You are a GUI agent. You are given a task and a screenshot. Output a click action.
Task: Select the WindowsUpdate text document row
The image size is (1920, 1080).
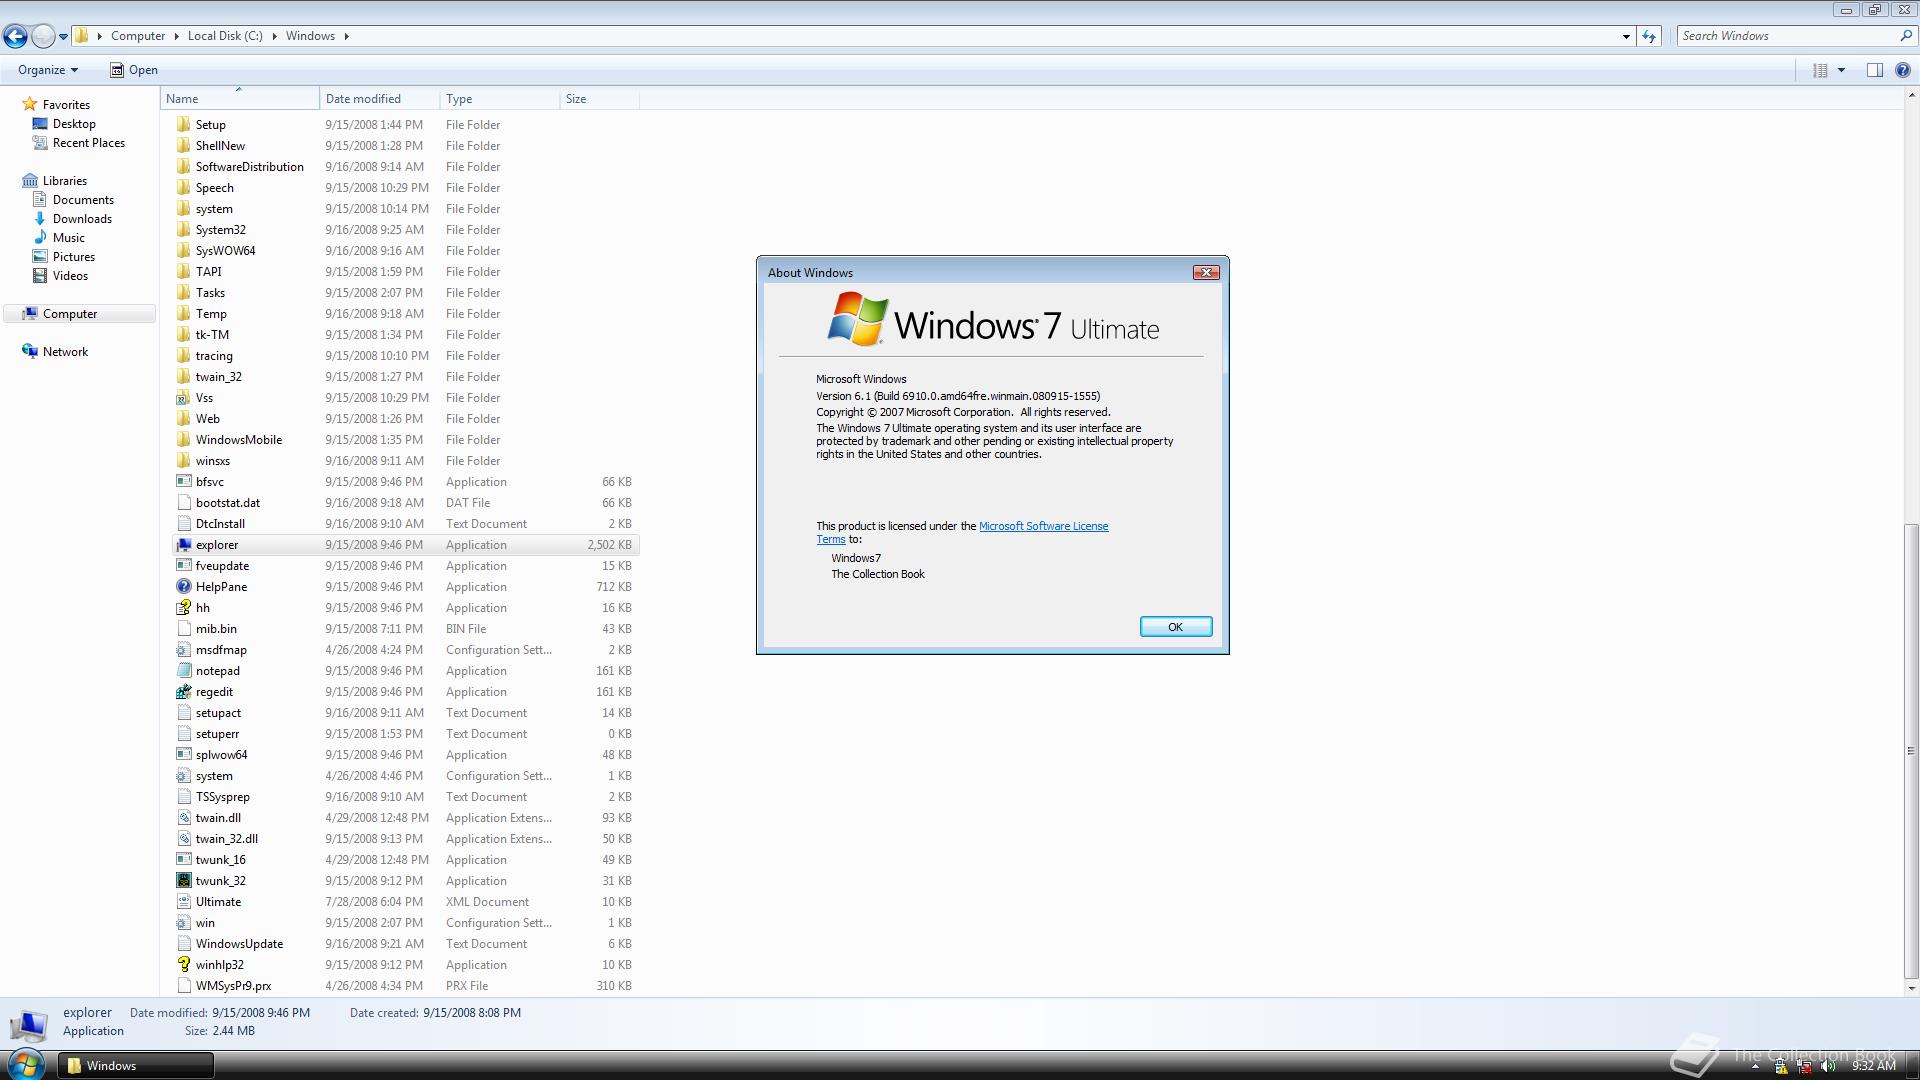[x=405, y=944]
